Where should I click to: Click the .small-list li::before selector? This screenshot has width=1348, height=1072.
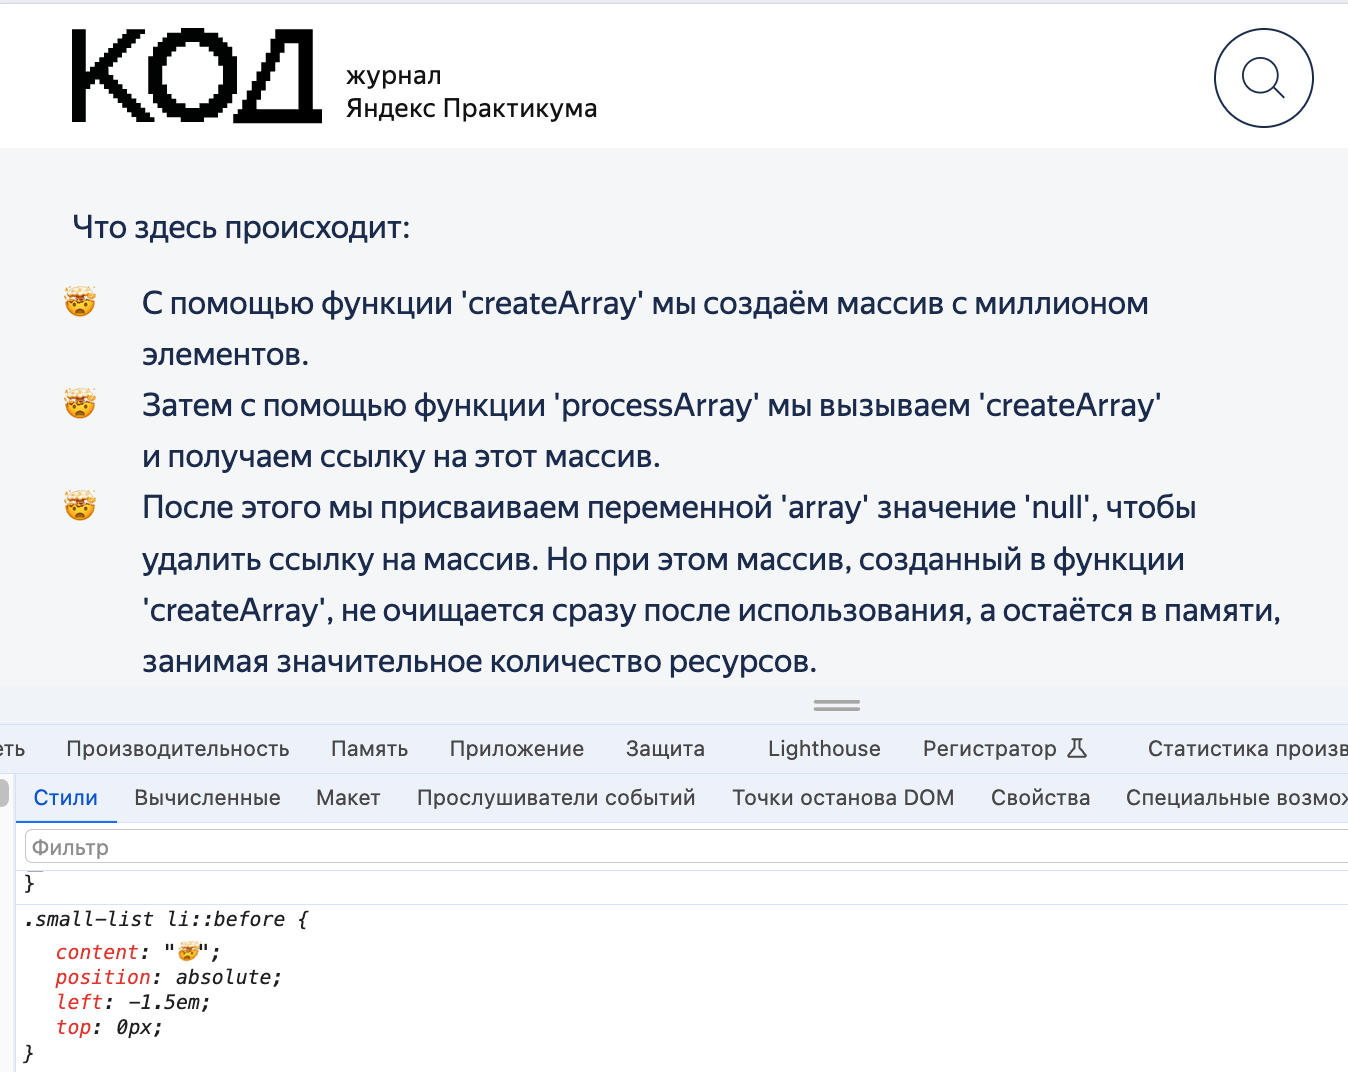tap(150, 918)
